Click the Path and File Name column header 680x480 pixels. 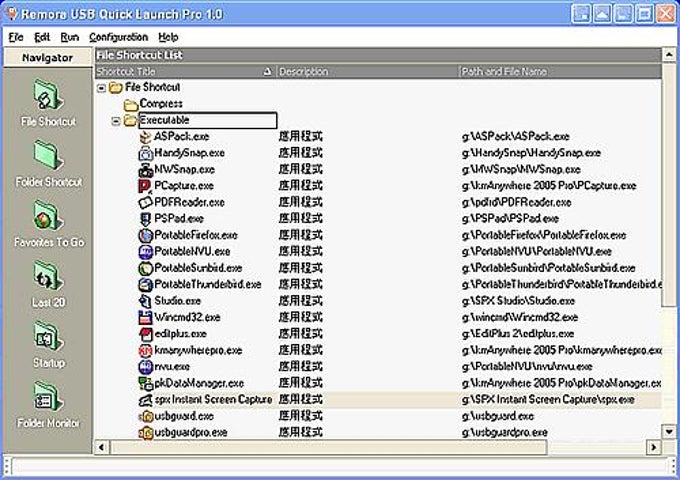[560, 72]
